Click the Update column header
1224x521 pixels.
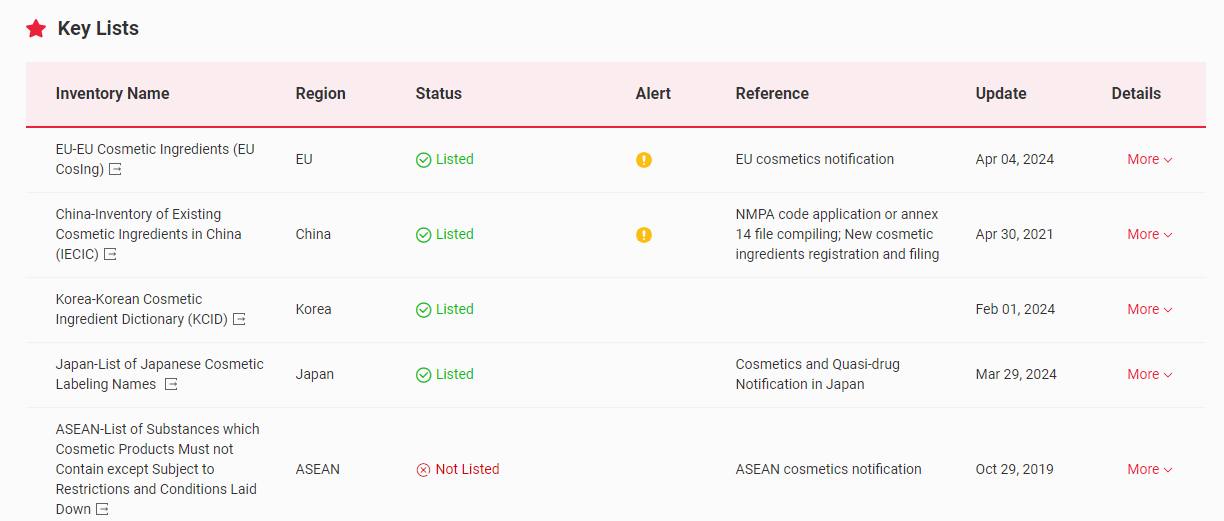(1001, 94)
